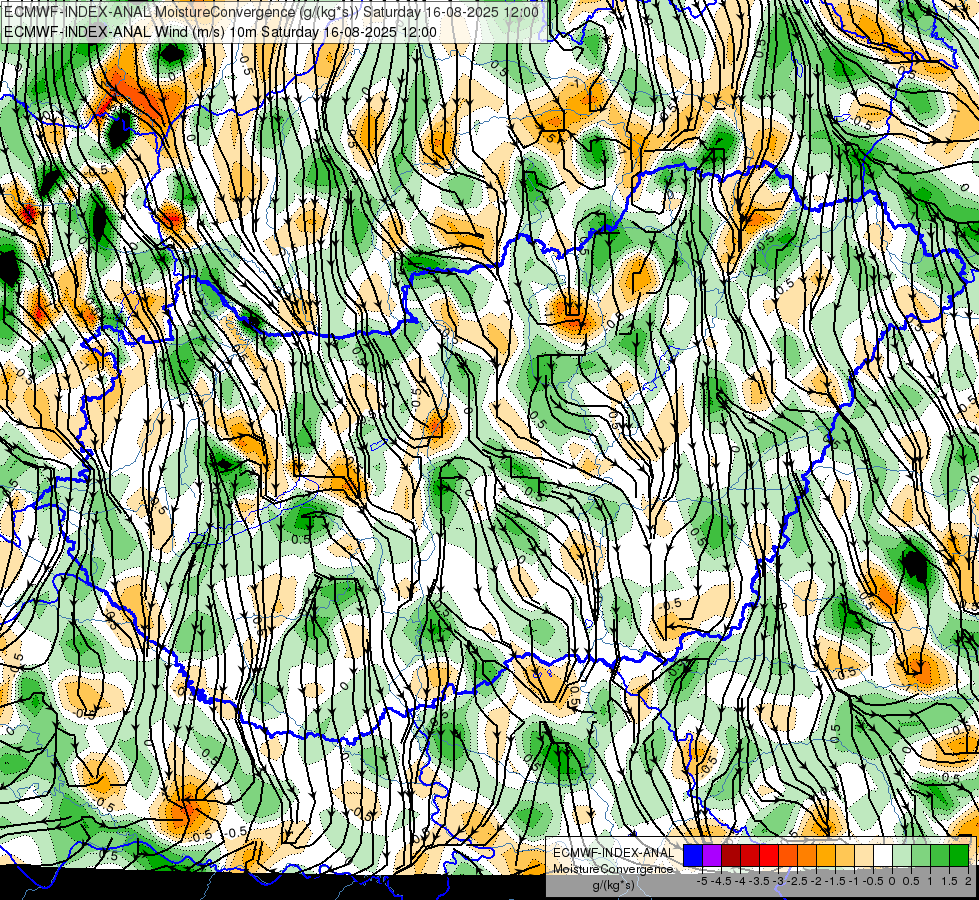Image resolution: width=979 pixels, height=900 pixels.
Task: Click the legend label 'MoistureConvergence'
Action: (x=613, y=869)
